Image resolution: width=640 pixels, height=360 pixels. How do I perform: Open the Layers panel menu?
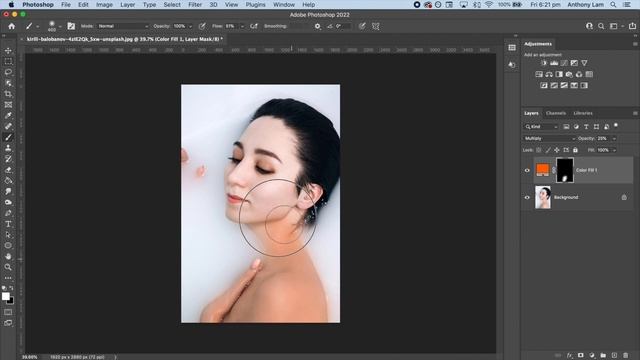point(635,113)
